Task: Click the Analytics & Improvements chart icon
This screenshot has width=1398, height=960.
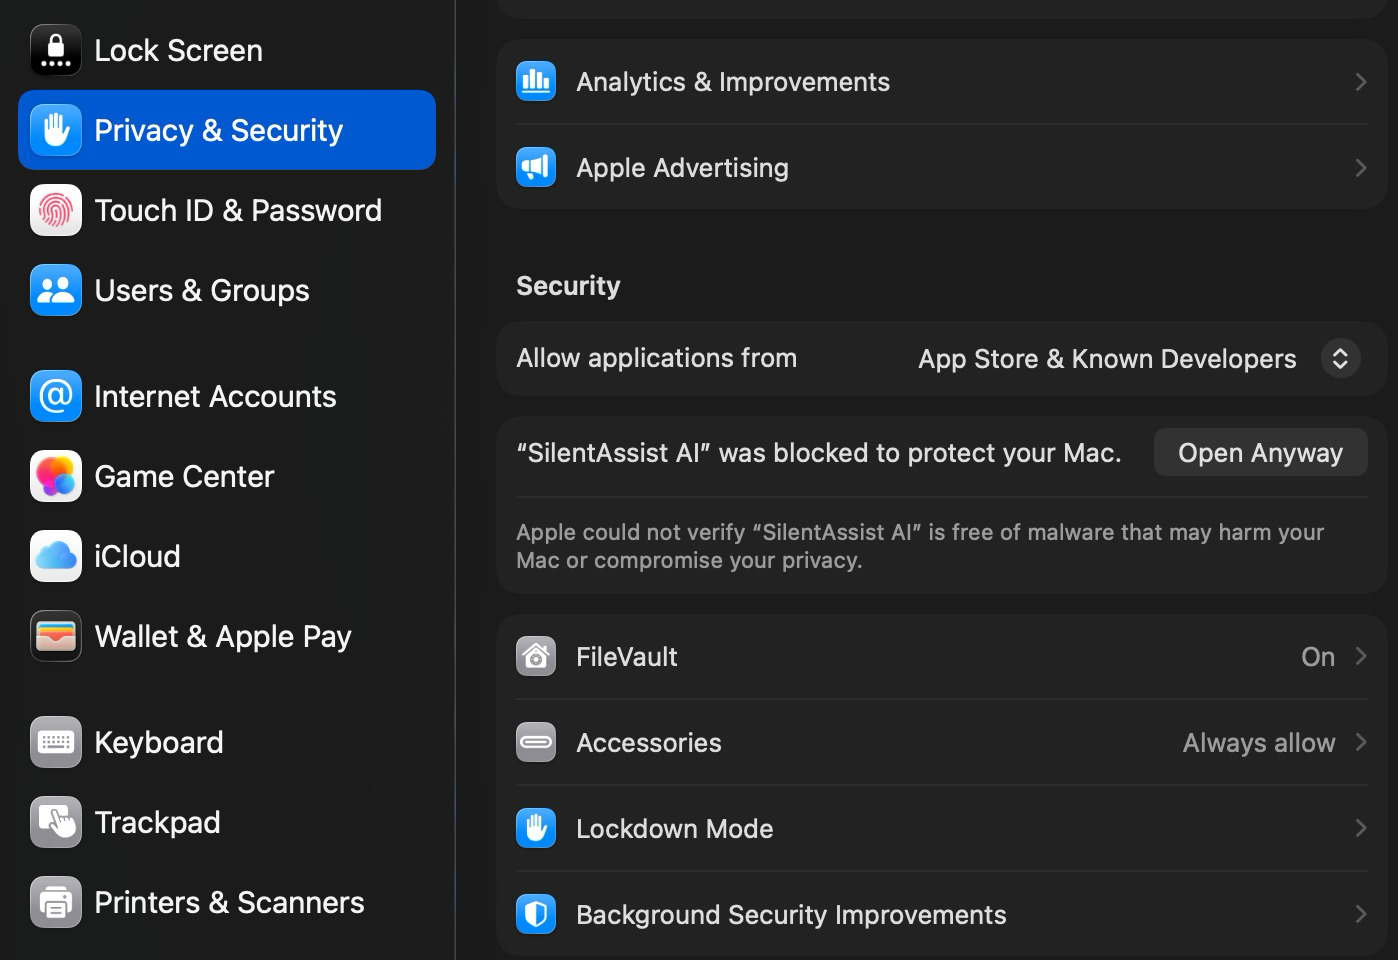Action: pos(536,81)
